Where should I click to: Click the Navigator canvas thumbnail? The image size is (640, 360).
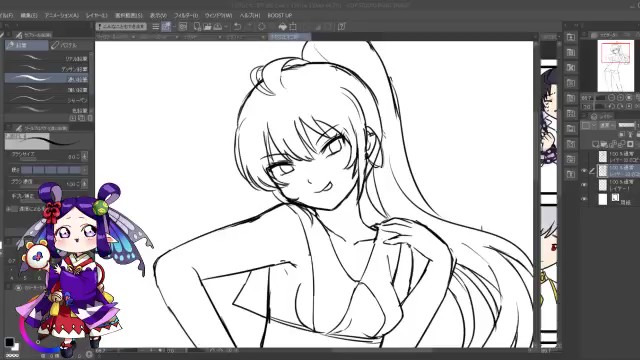tap(616, 66)
